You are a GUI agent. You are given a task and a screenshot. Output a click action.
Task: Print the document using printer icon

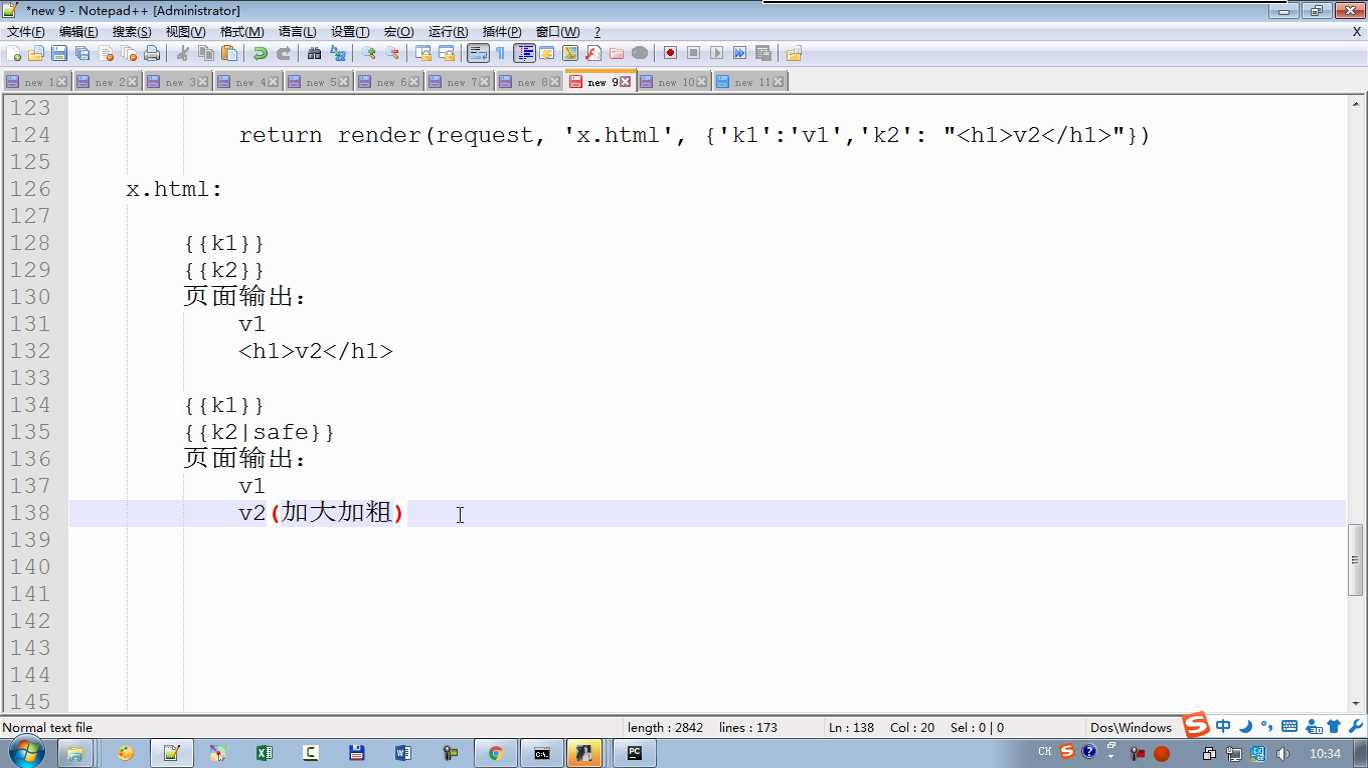pos(152,53)
